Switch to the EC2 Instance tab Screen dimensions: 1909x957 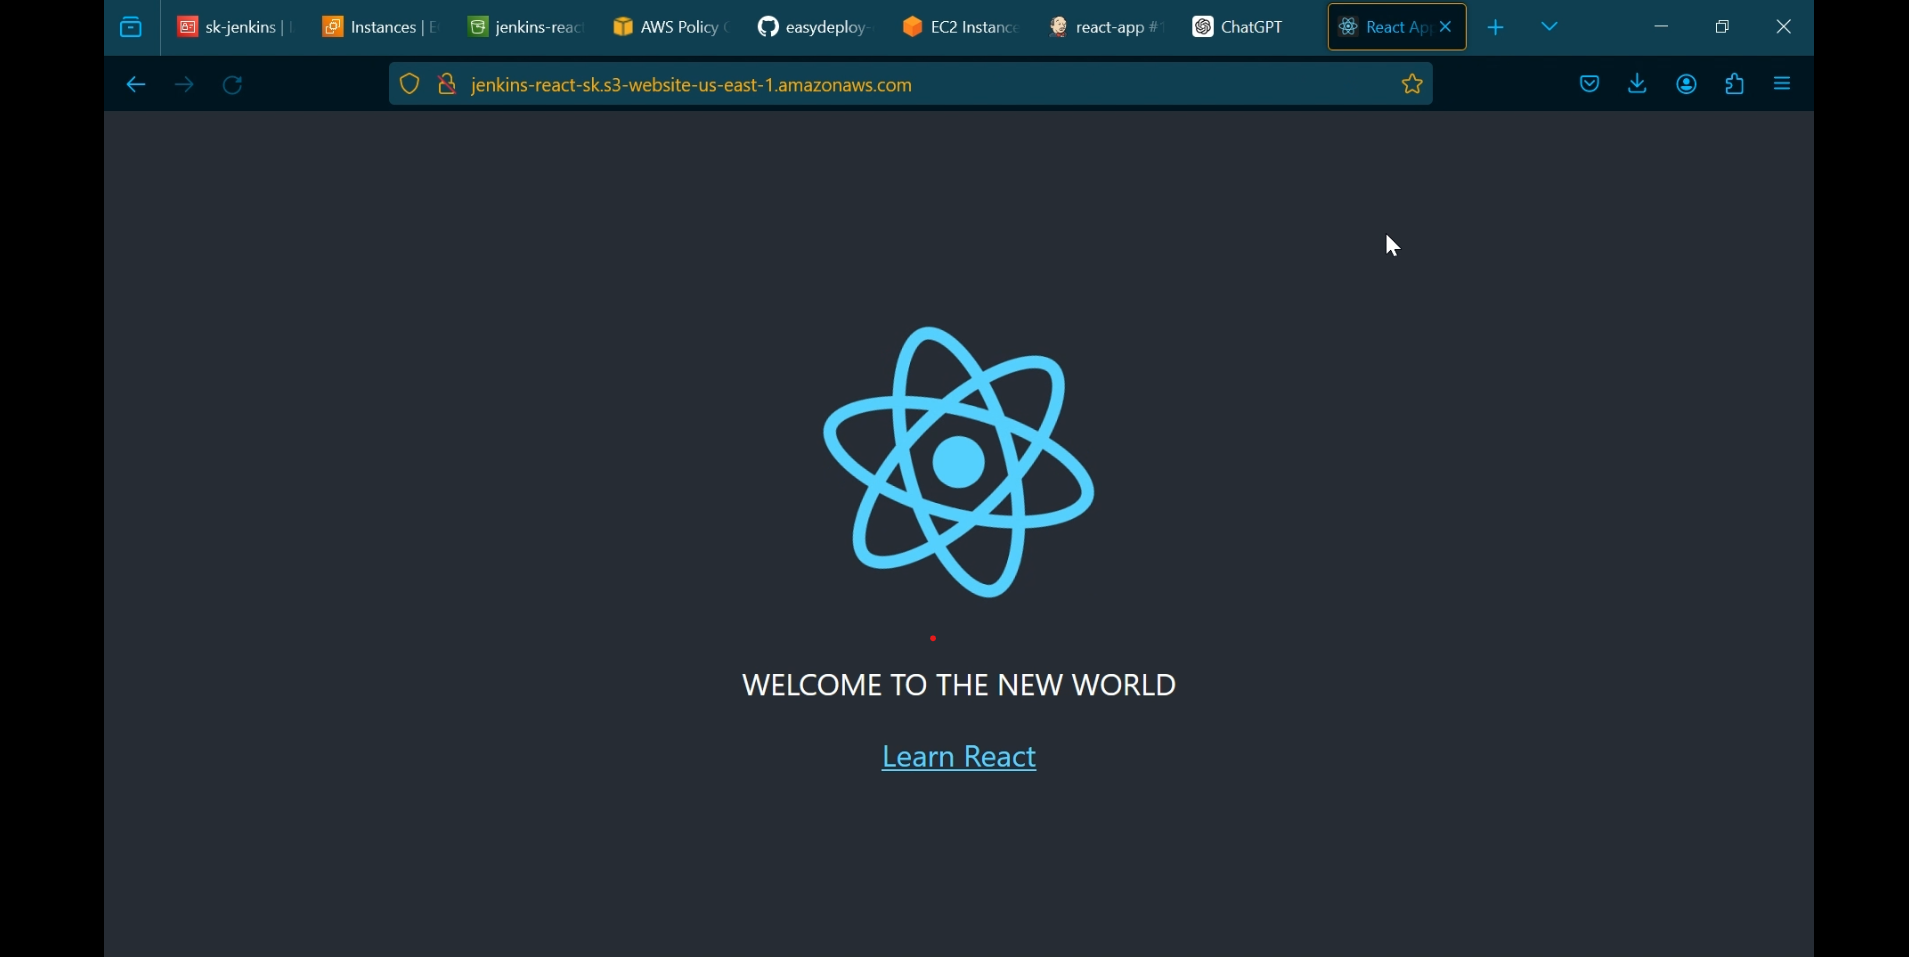point(960,28)
